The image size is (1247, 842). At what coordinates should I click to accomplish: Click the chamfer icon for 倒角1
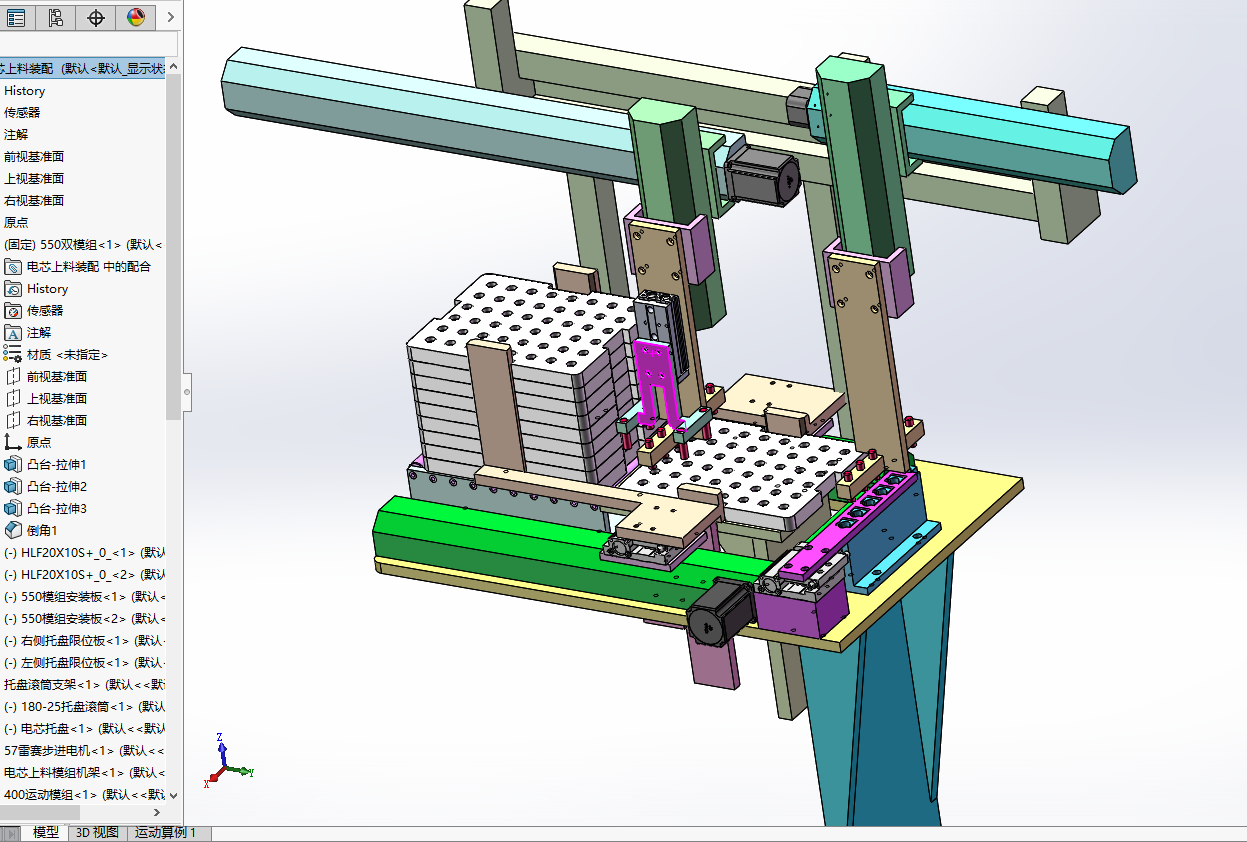click(x=13, y=530)
